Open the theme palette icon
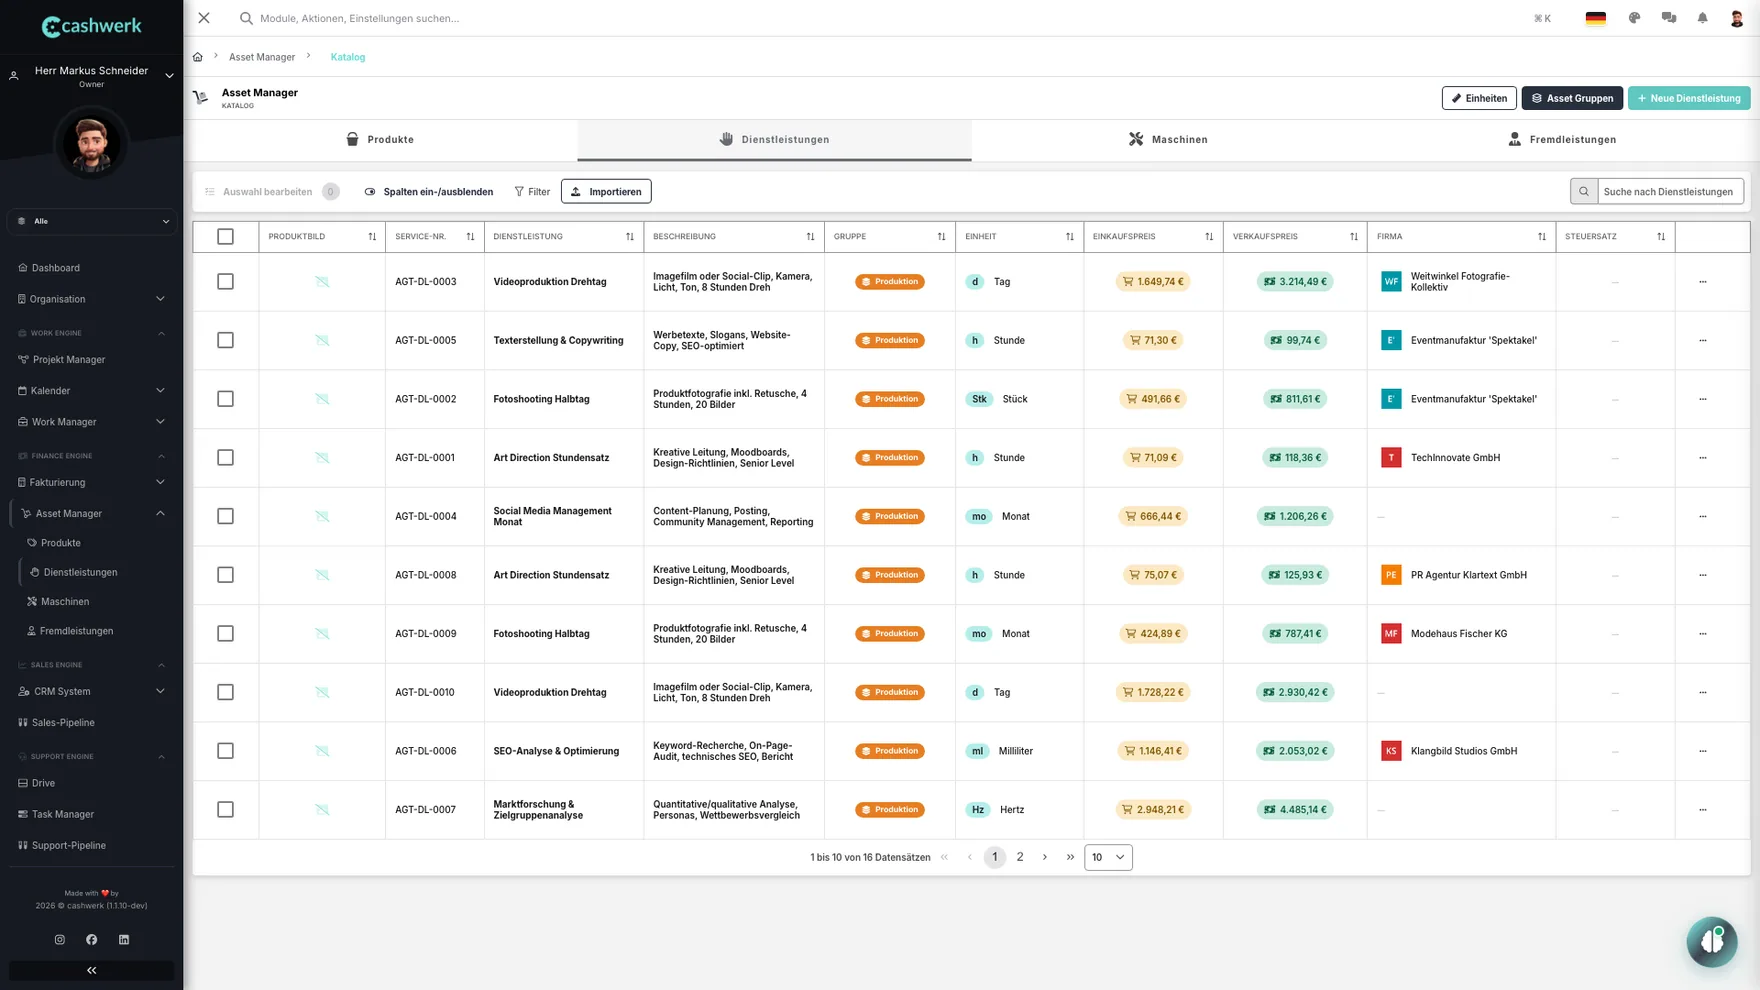 1634,18
